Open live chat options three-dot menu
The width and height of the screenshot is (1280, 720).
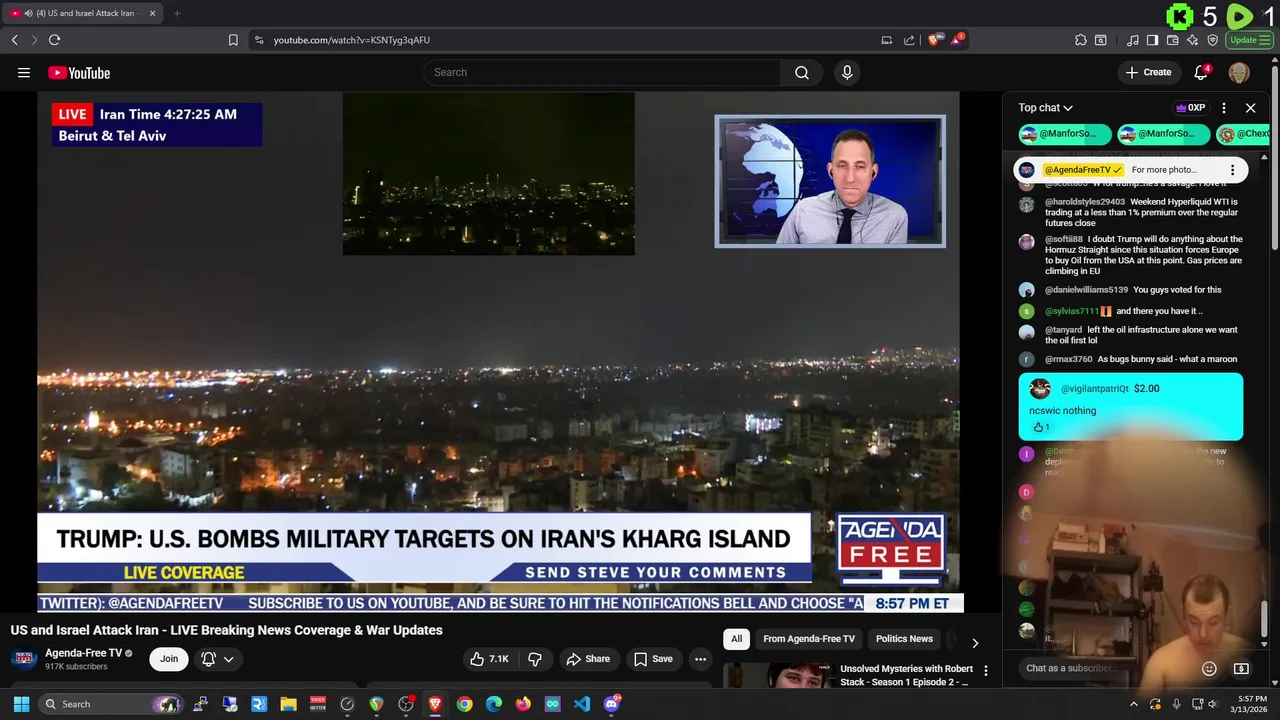[x=1224, y=108]
